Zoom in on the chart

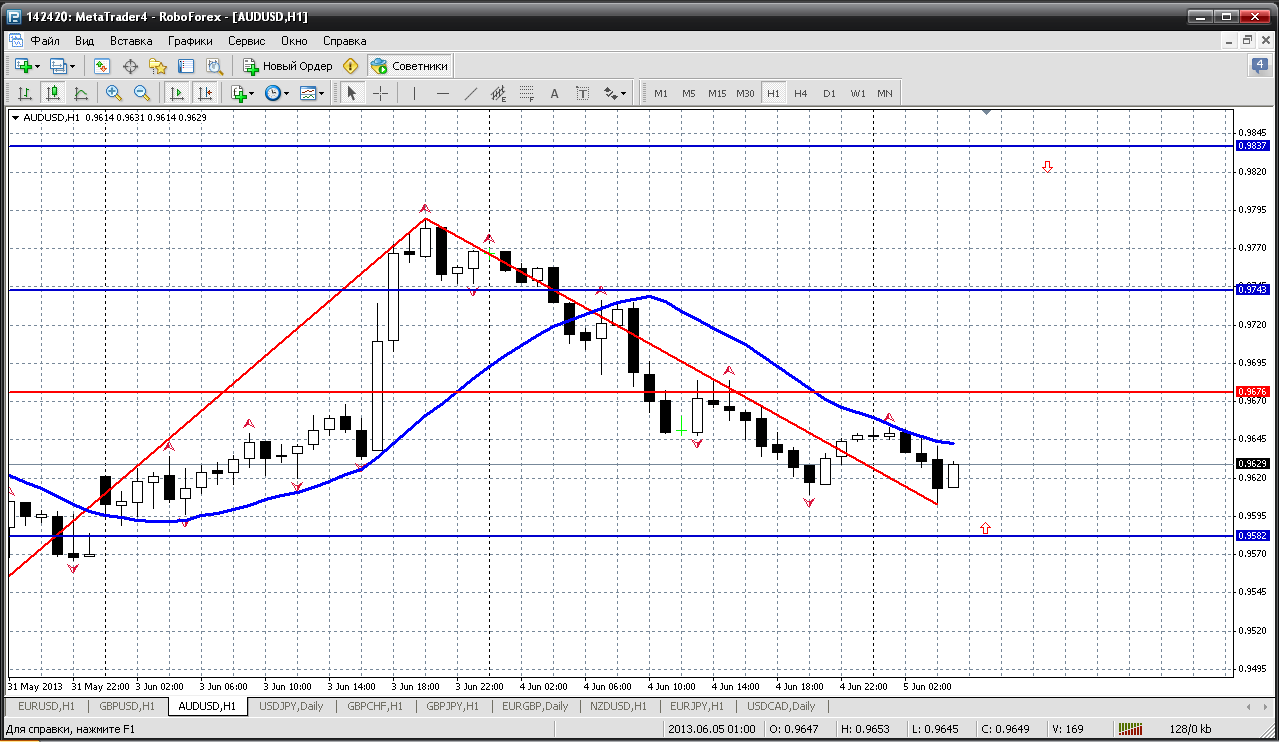[114, 93]
